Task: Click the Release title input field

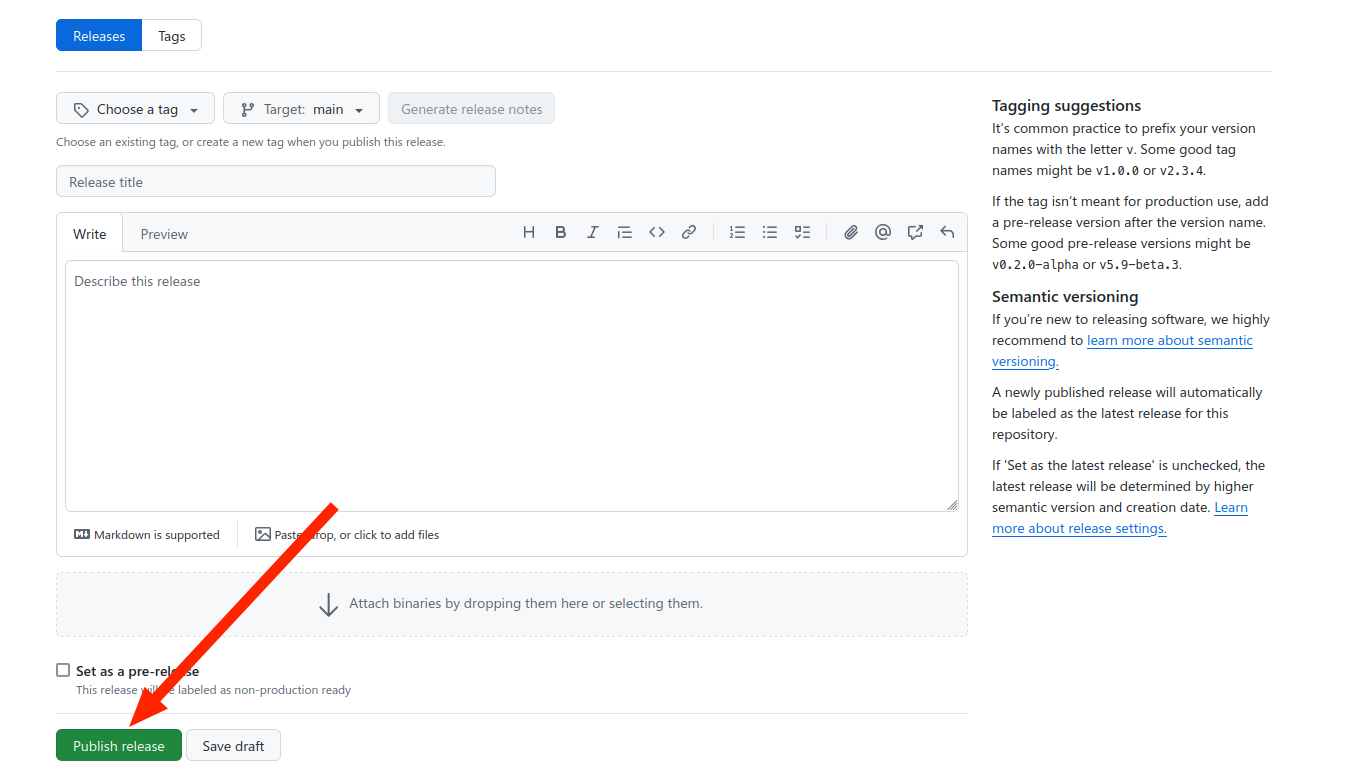Action: [x=275, y=182]
